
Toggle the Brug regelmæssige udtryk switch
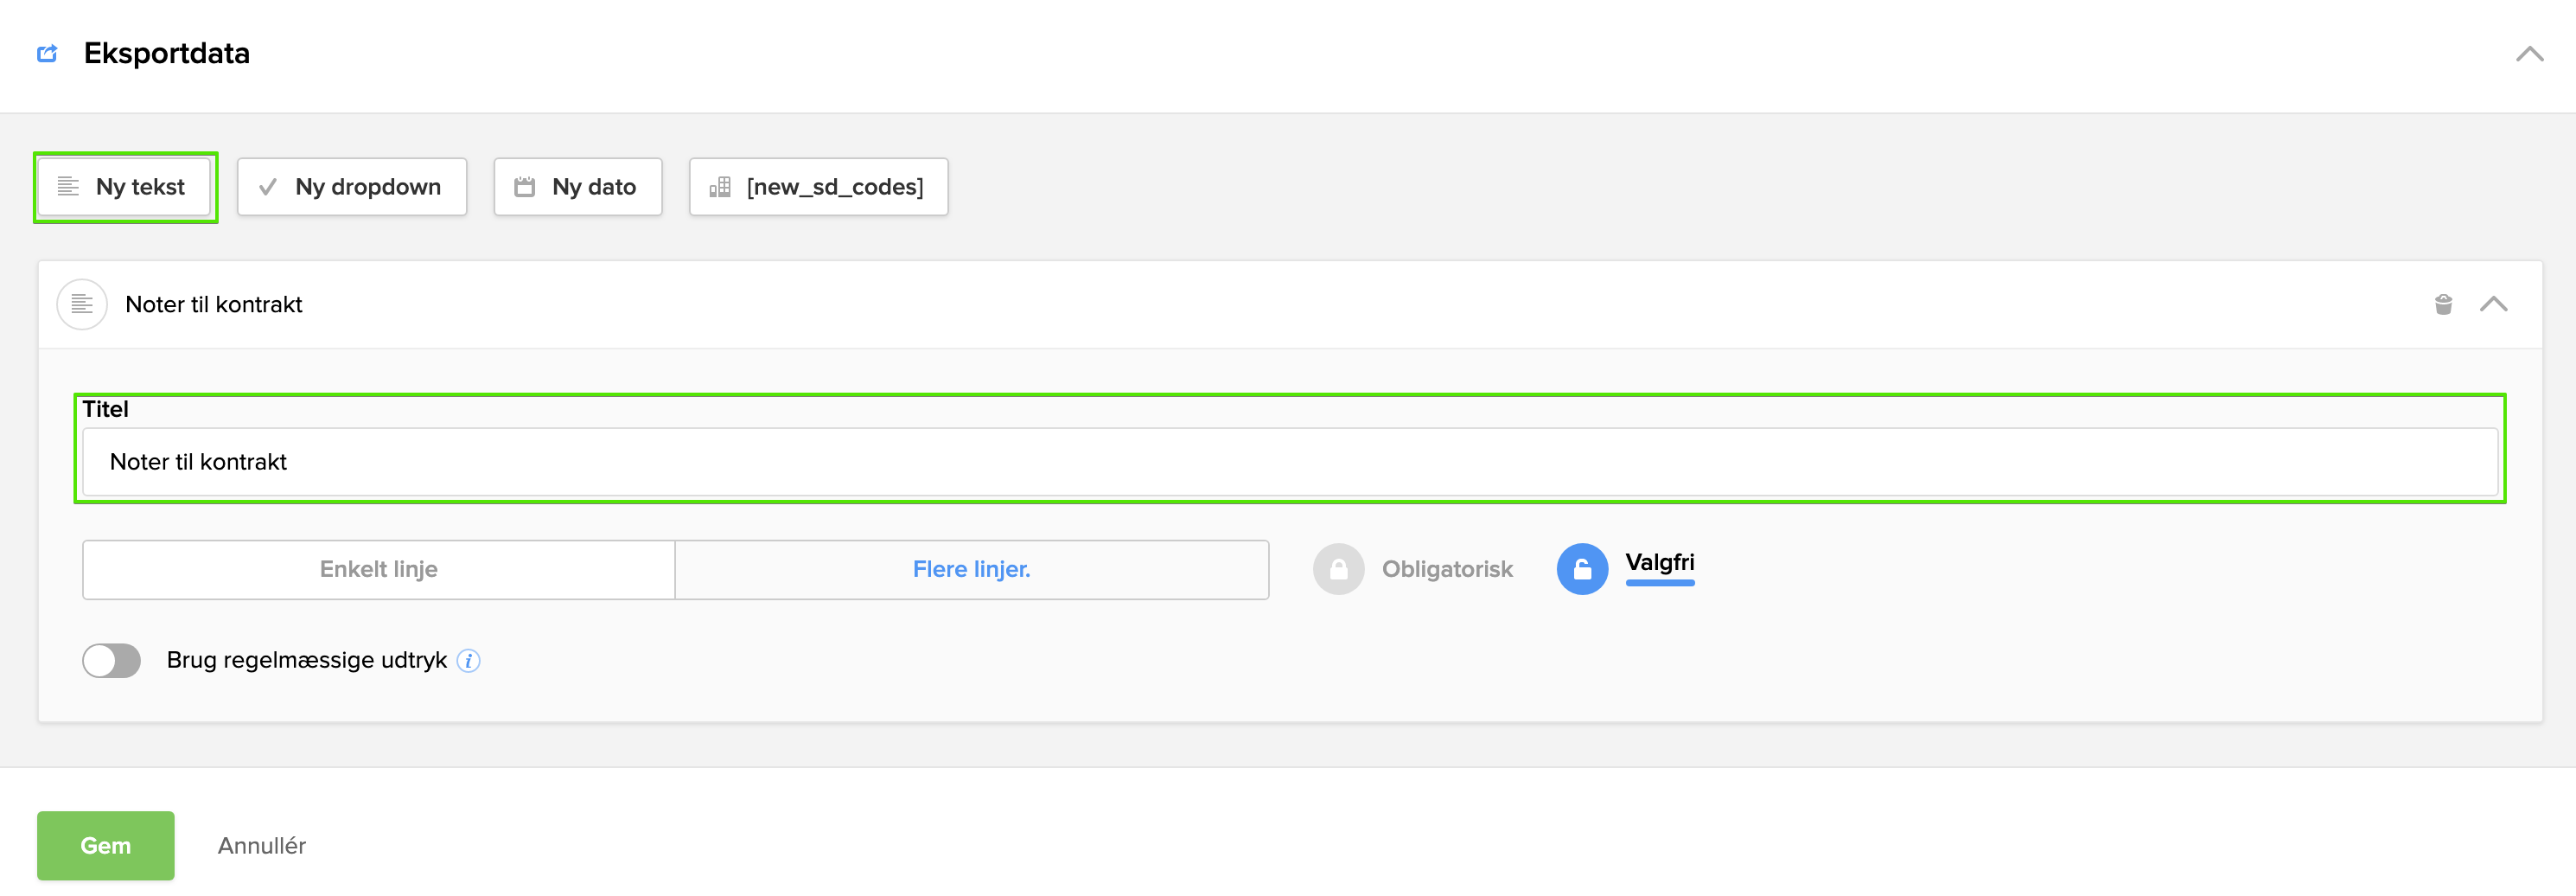pyautogui.click(x=112, y=661)
